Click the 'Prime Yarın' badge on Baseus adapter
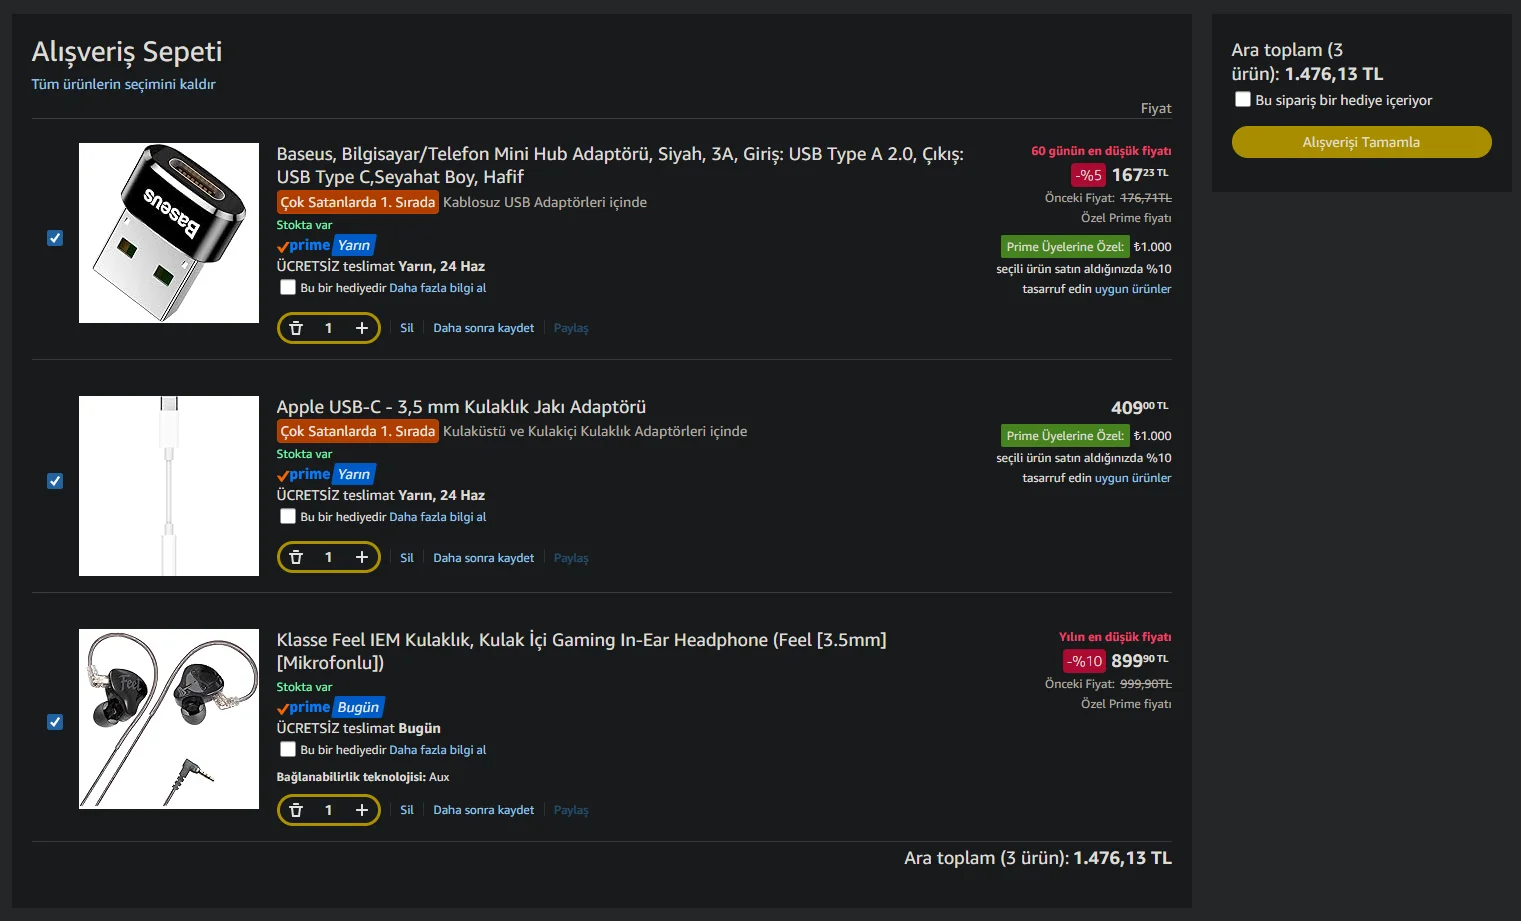1521x921 pixels. coord(326,245)
